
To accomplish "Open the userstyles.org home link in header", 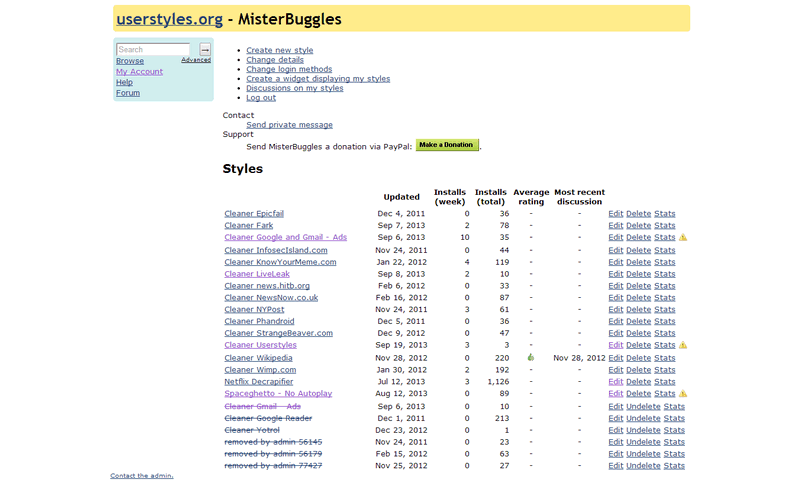I will point(169,19).
